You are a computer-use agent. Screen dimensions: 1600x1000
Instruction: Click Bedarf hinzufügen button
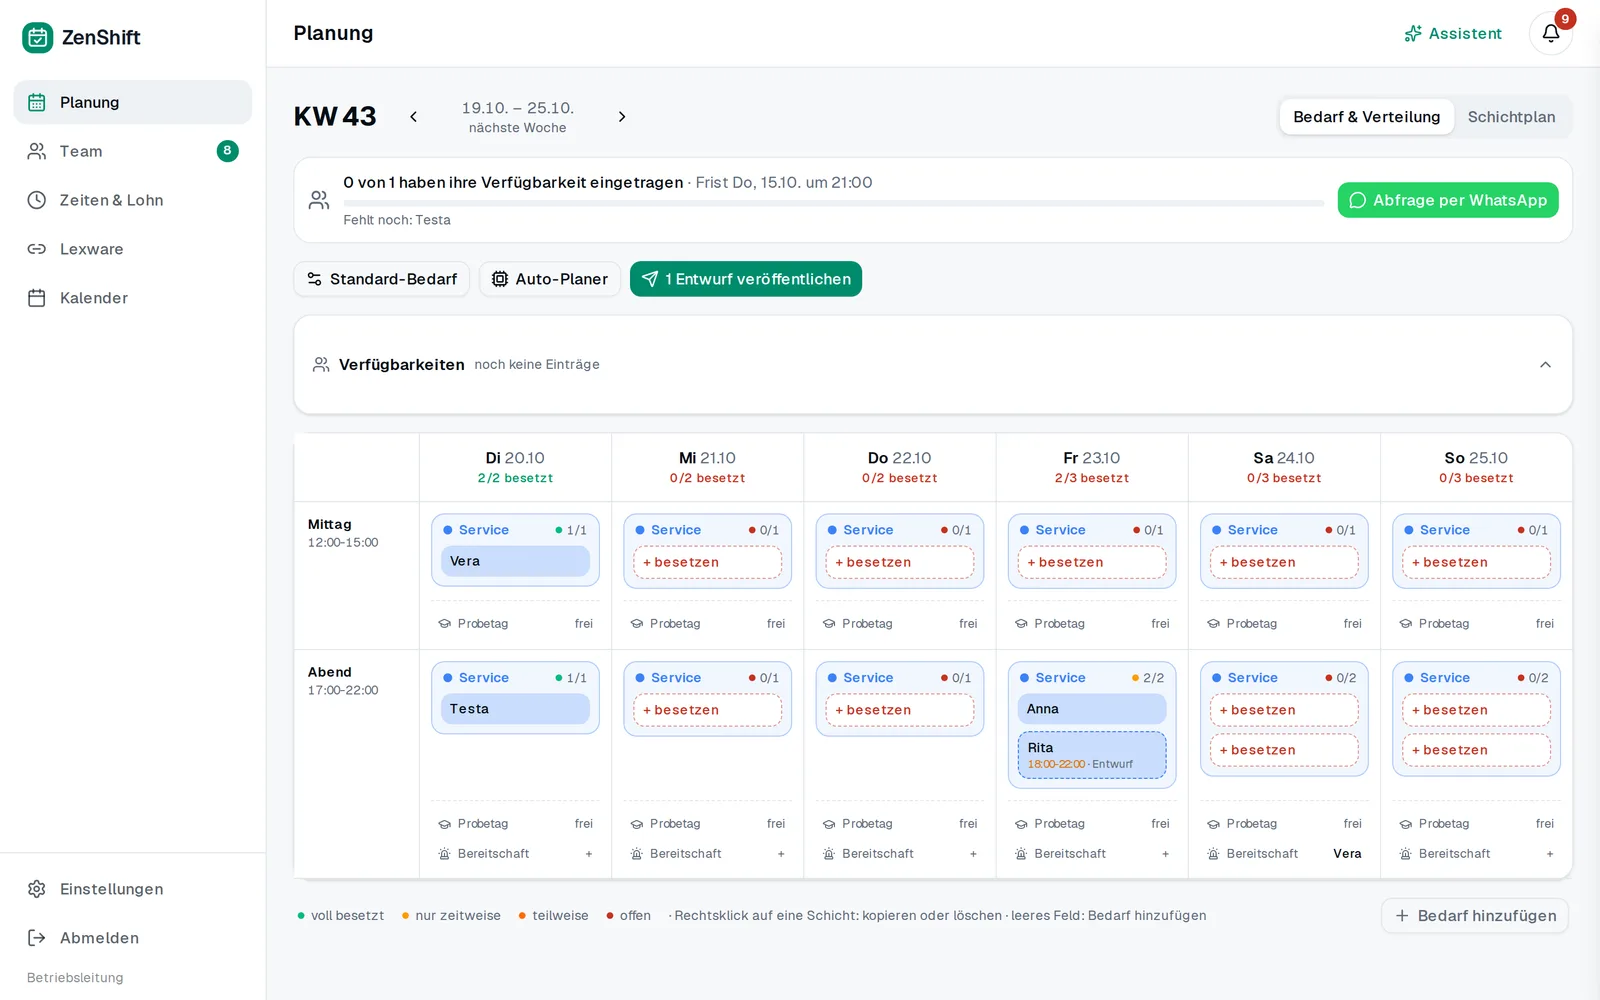coord(1475,916)
